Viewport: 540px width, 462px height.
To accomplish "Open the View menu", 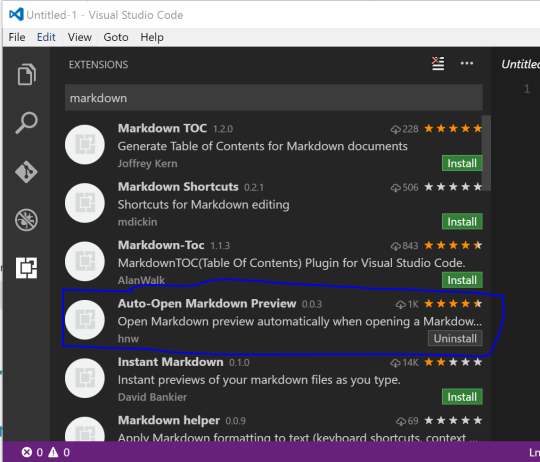I will (80, 37).
